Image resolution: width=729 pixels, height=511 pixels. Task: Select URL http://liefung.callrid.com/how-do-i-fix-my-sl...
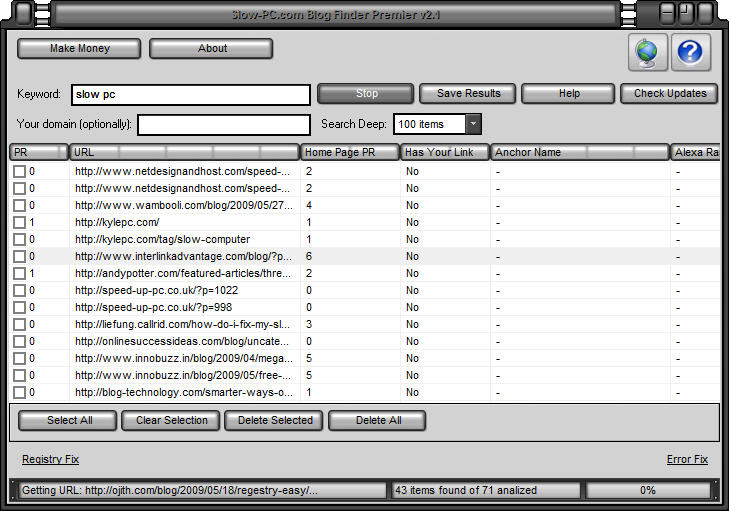[182, 325]
